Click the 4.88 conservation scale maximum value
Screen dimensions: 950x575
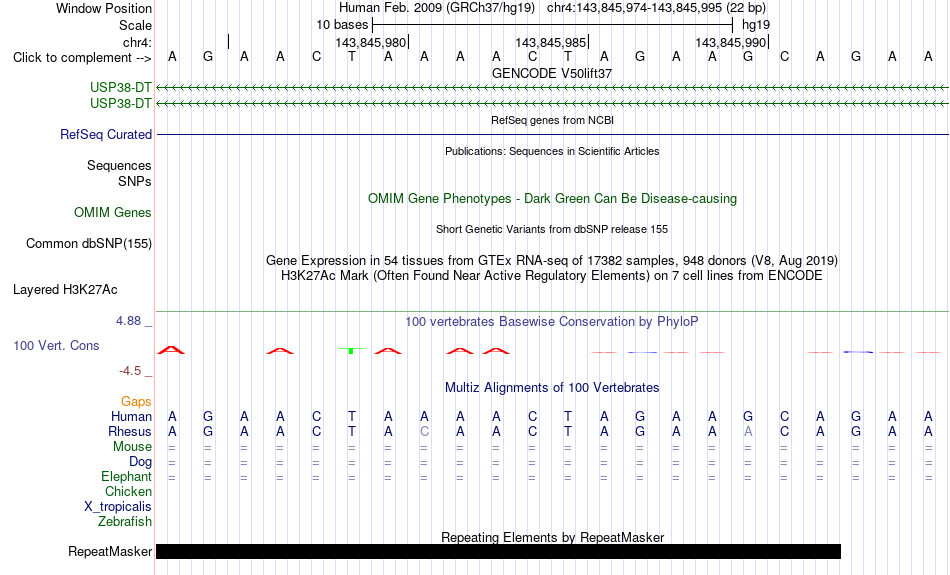128,321
